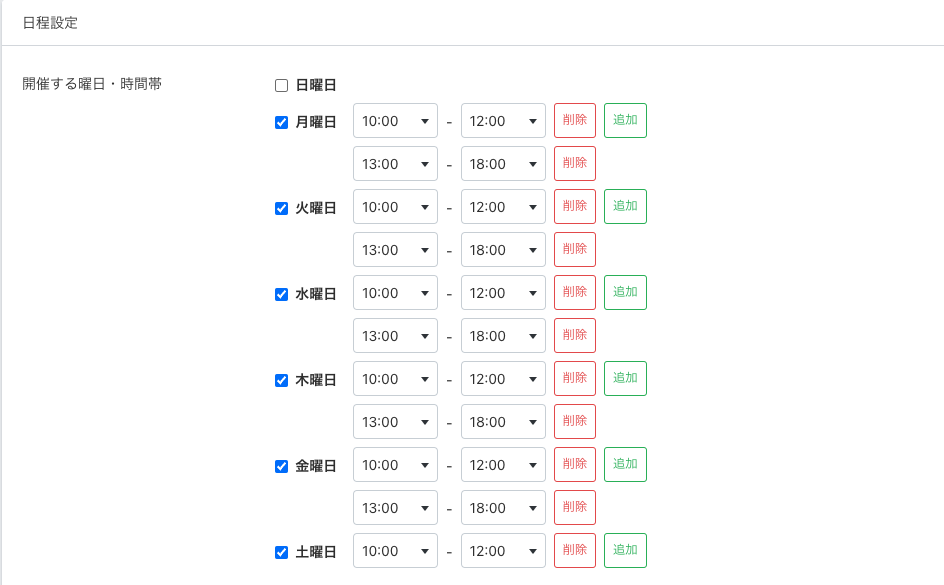This screenshot has width=944, height=585.
Task: Add a time slot to 火曜日
Action: point(625,207)
